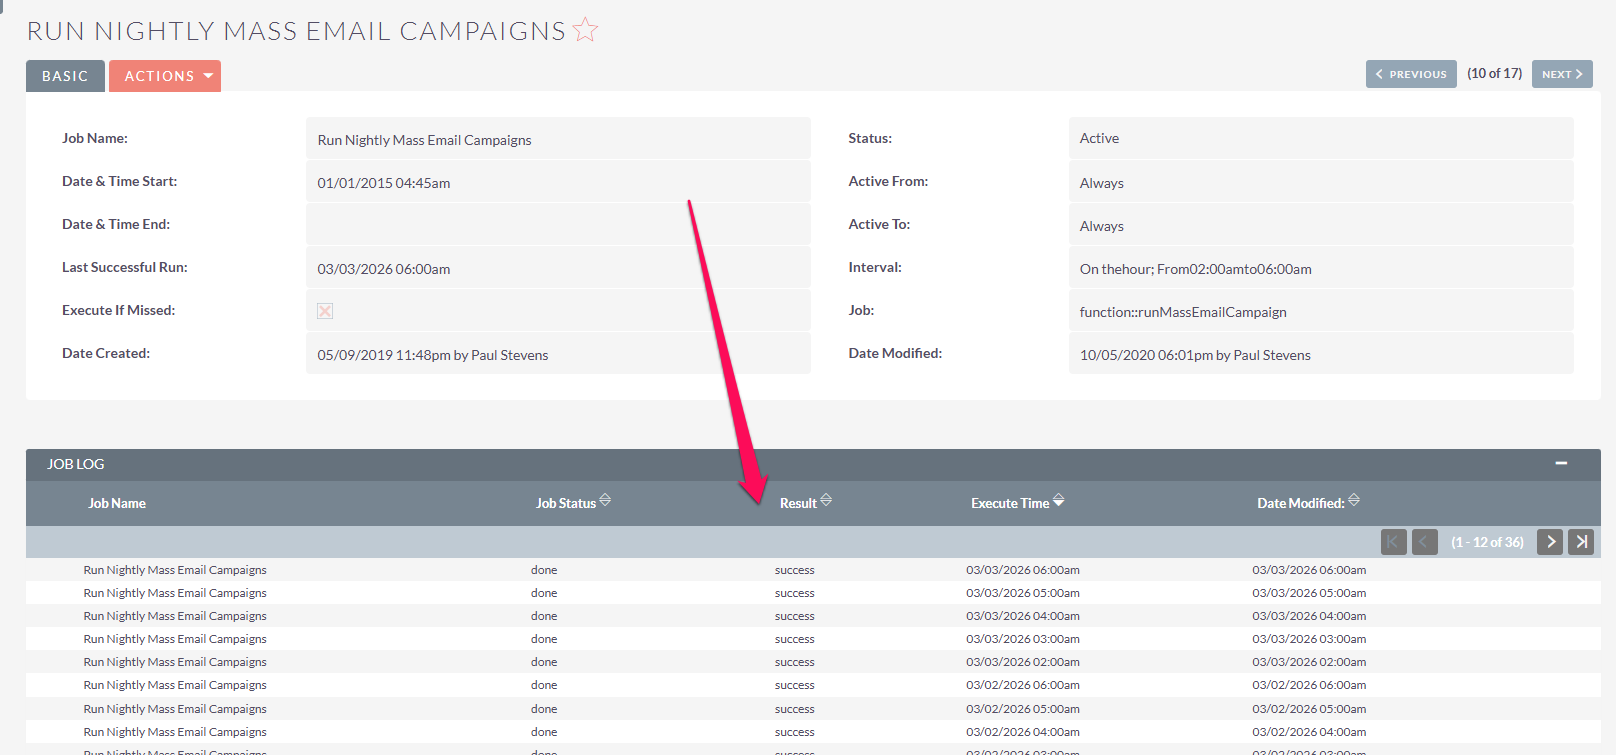
Task: Collapse the Job Log panel
Action: 1561,464
